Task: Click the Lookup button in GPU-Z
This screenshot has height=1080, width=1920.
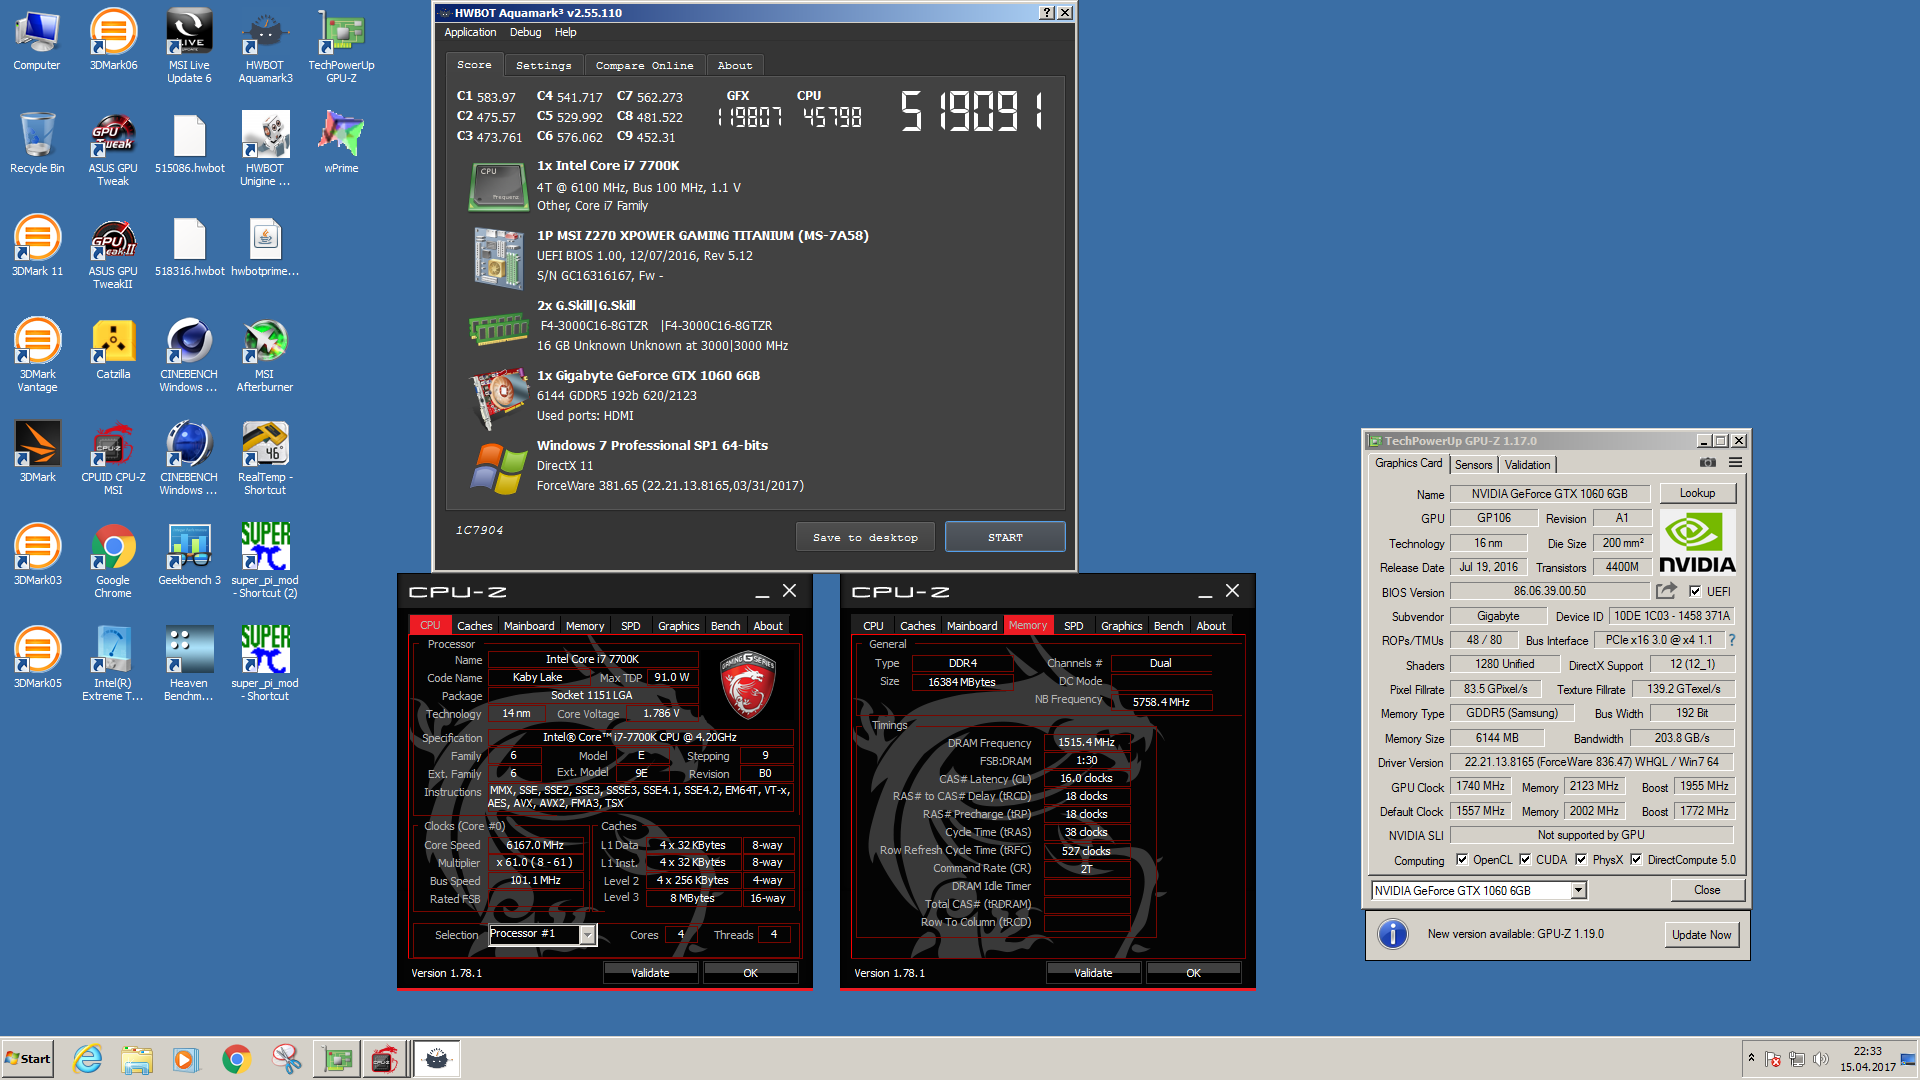Action: click(x=1697, y=493)
